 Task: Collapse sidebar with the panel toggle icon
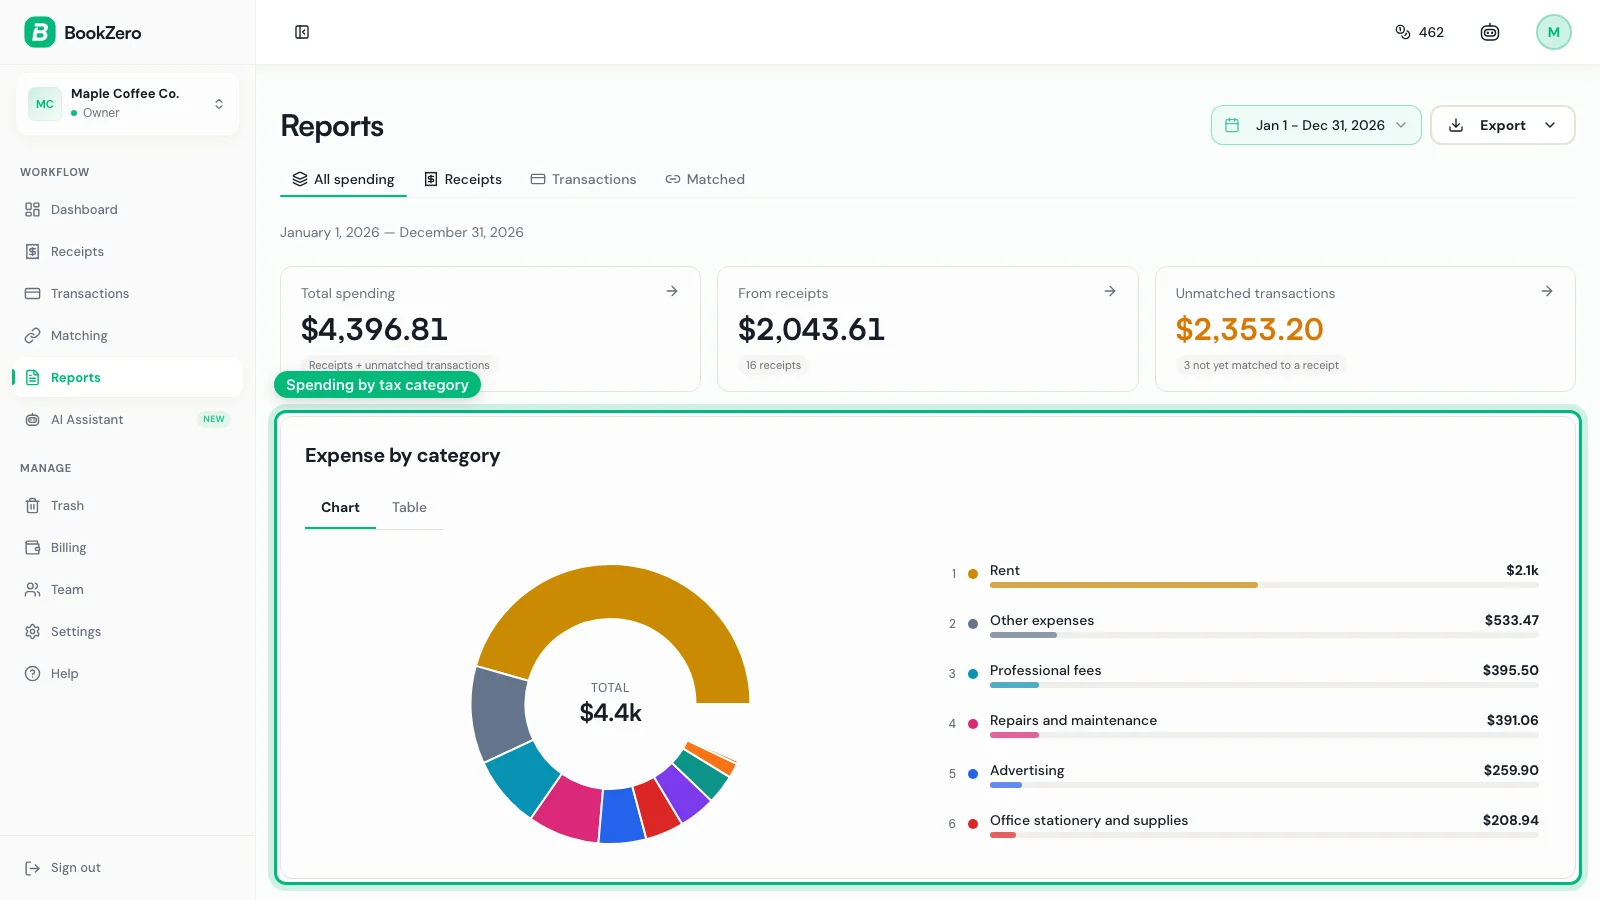point(302,32)
